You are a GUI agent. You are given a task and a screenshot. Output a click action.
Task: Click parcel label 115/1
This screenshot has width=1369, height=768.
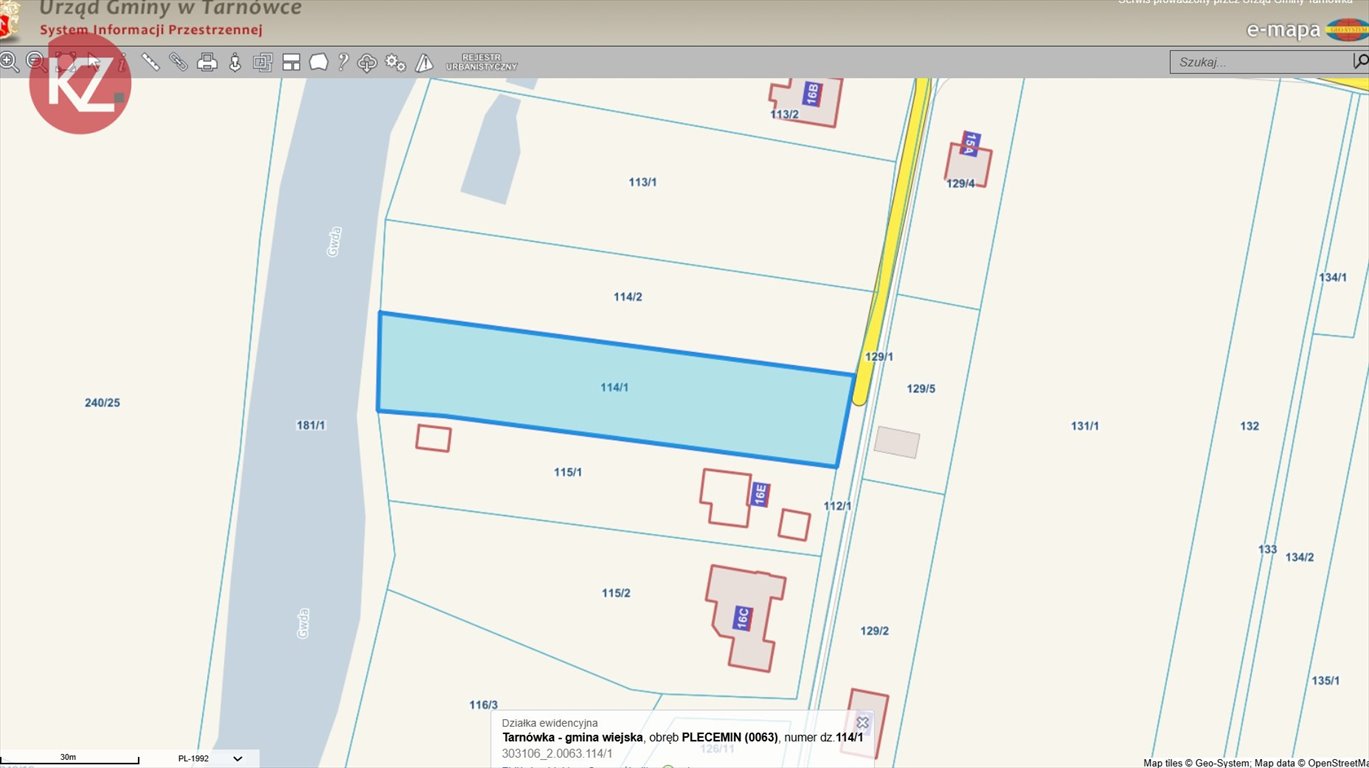[568, 472]
